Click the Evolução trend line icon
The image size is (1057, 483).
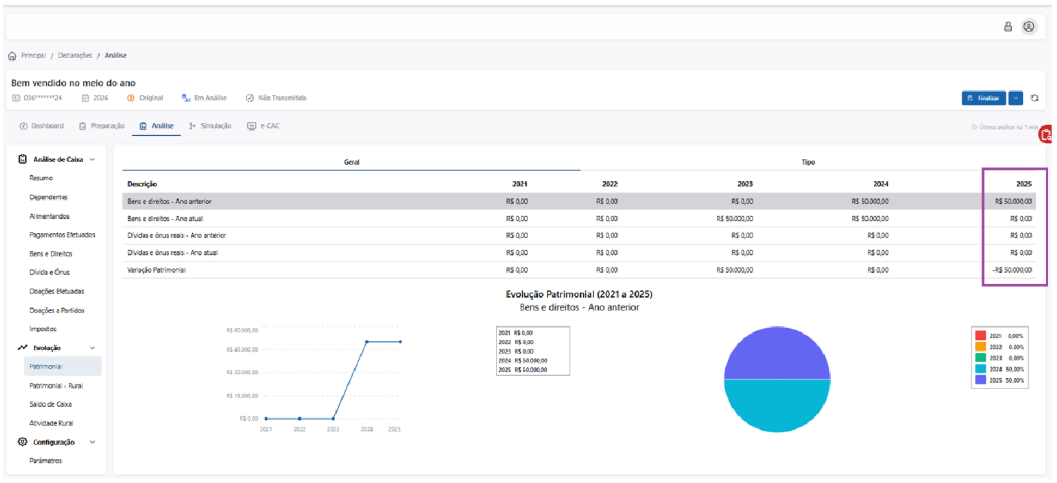(x=22, y=348)
